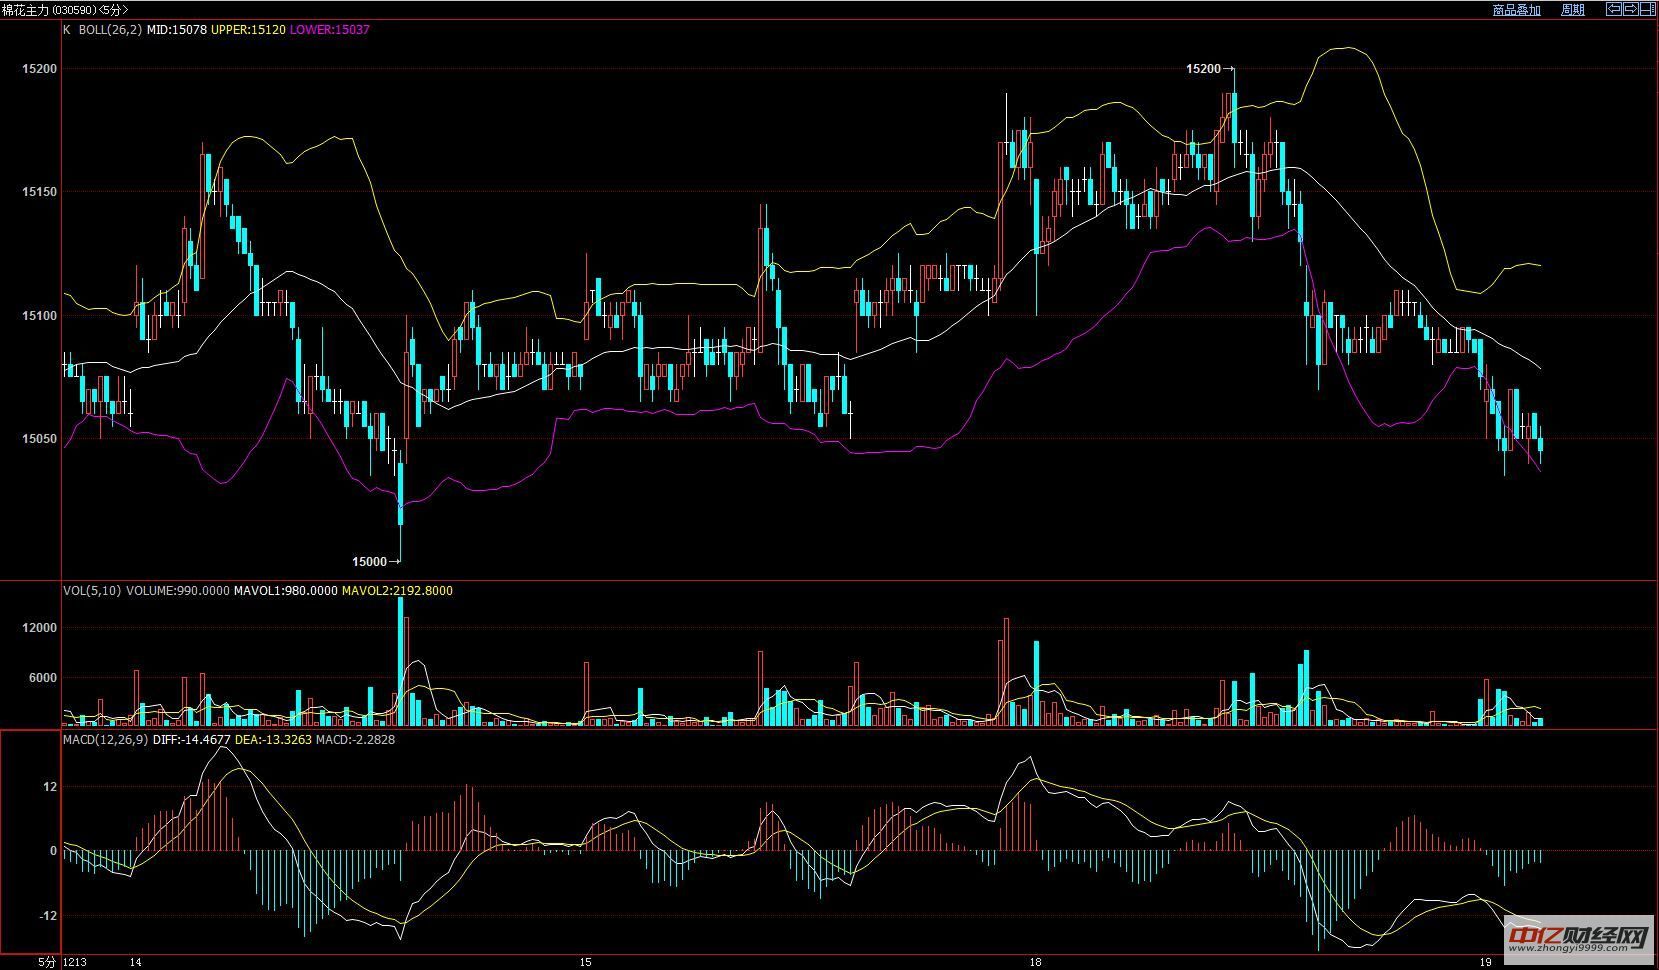1659x970 pixels.
Task: Click the date label 18 on time axis
Action: point(1035,962)
